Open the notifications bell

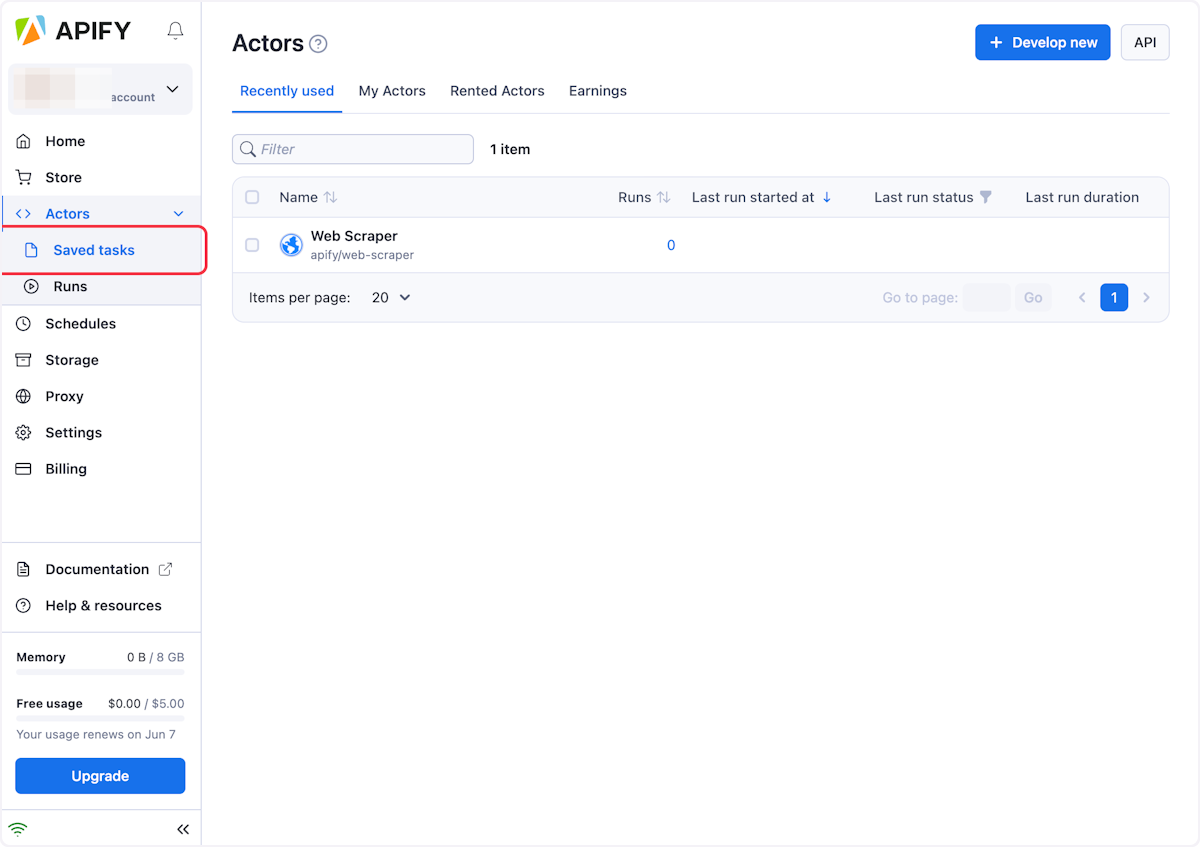pyautogui.click(x=176, y=31)
